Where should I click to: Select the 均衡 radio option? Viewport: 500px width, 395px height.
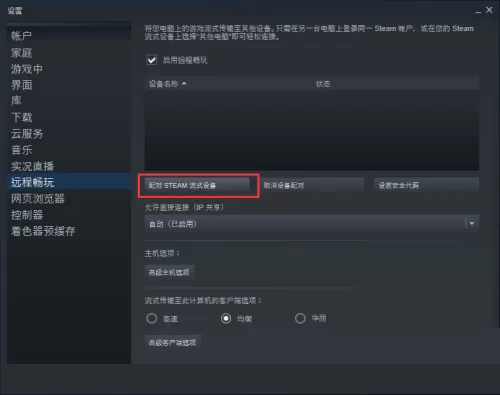226,319
